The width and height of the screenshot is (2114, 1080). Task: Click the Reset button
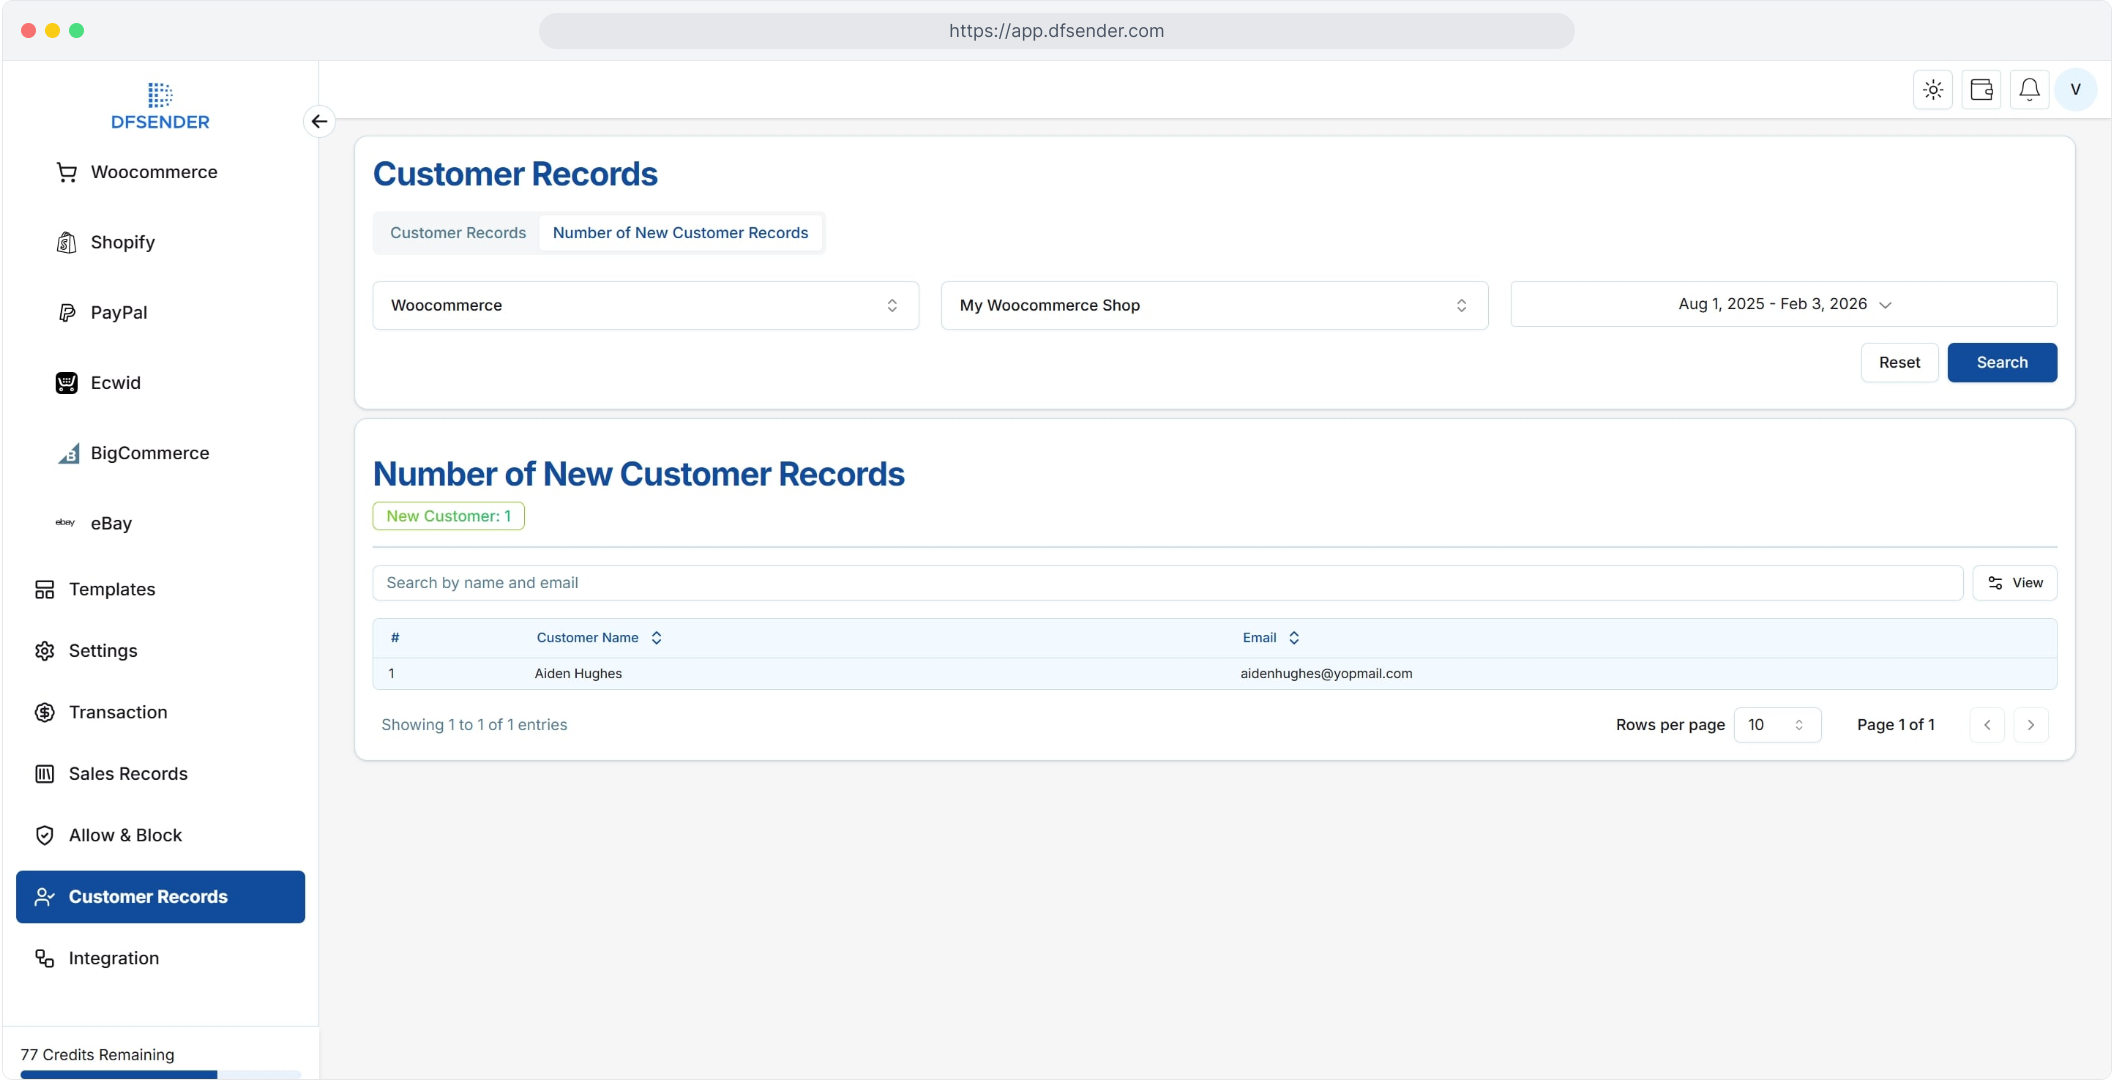[1898, 363]
